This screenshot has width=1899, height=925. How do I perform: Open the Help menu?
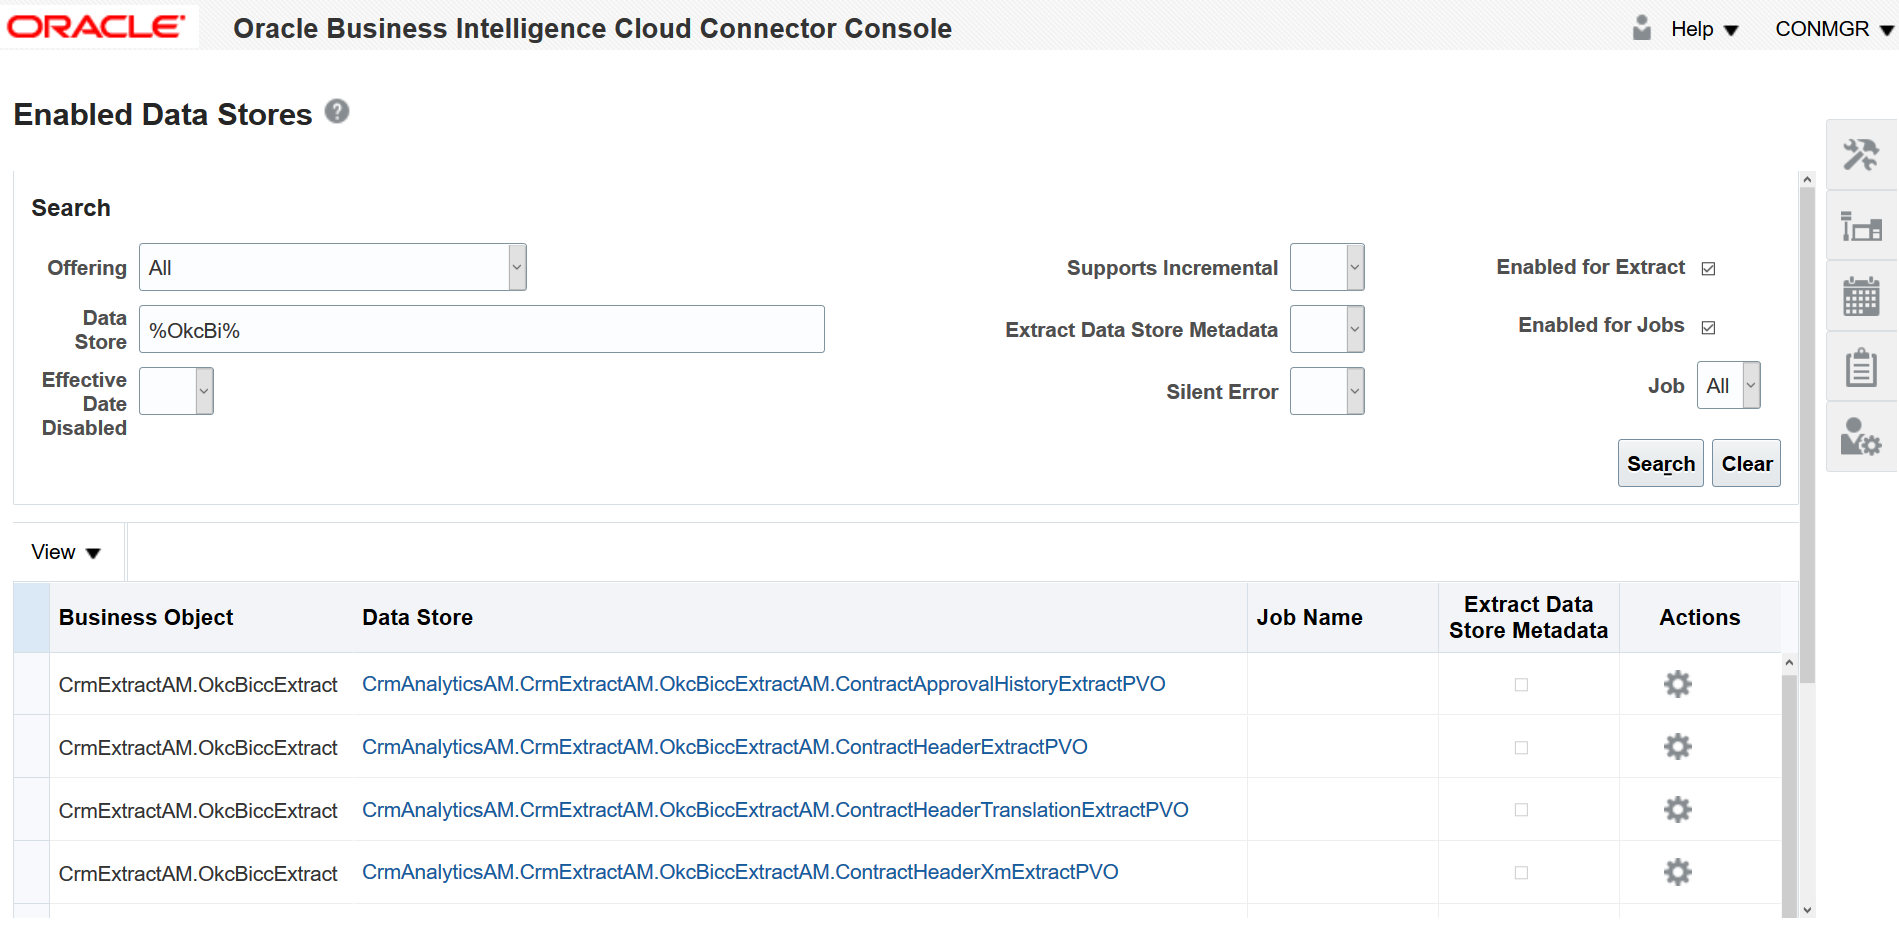click(1704, 29)
